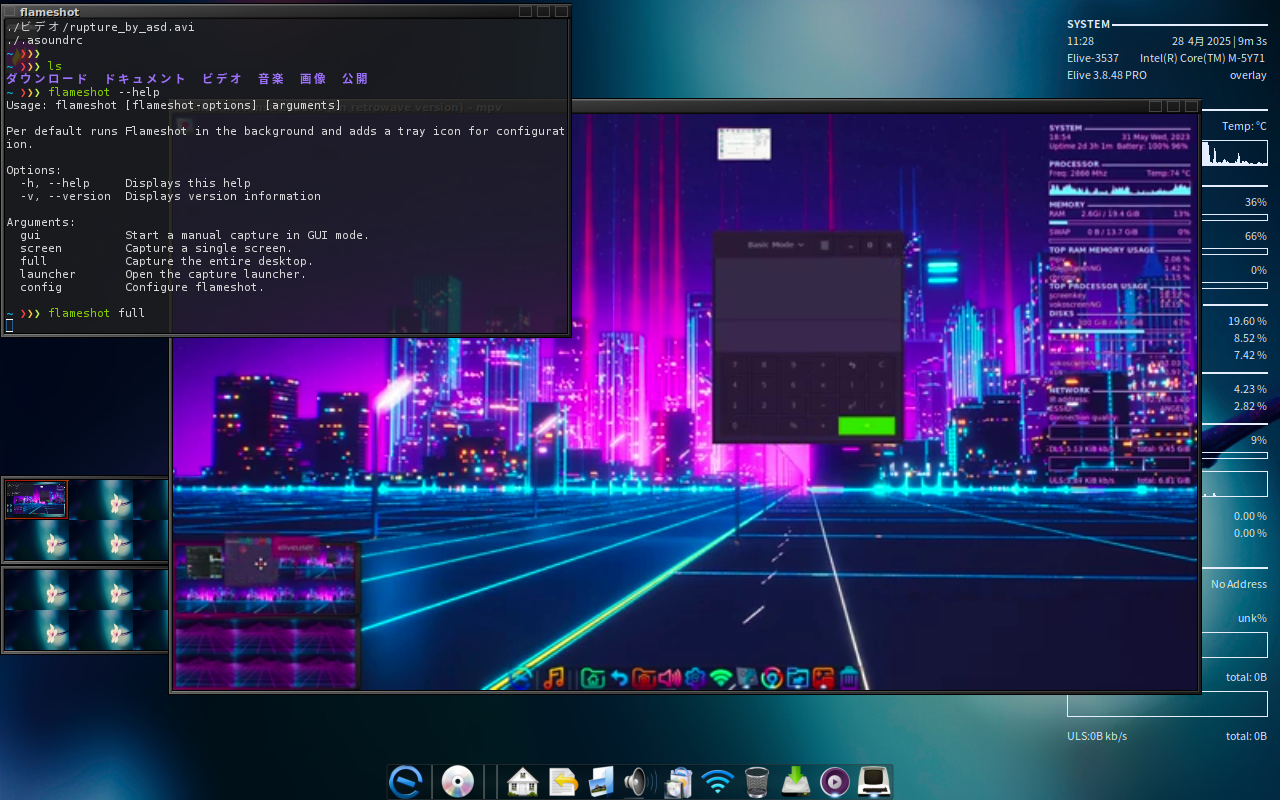Screen dimensions: 1280x800
Task: Select the active desktop thumbnail with red border
Action: click(x=36, y=499)
